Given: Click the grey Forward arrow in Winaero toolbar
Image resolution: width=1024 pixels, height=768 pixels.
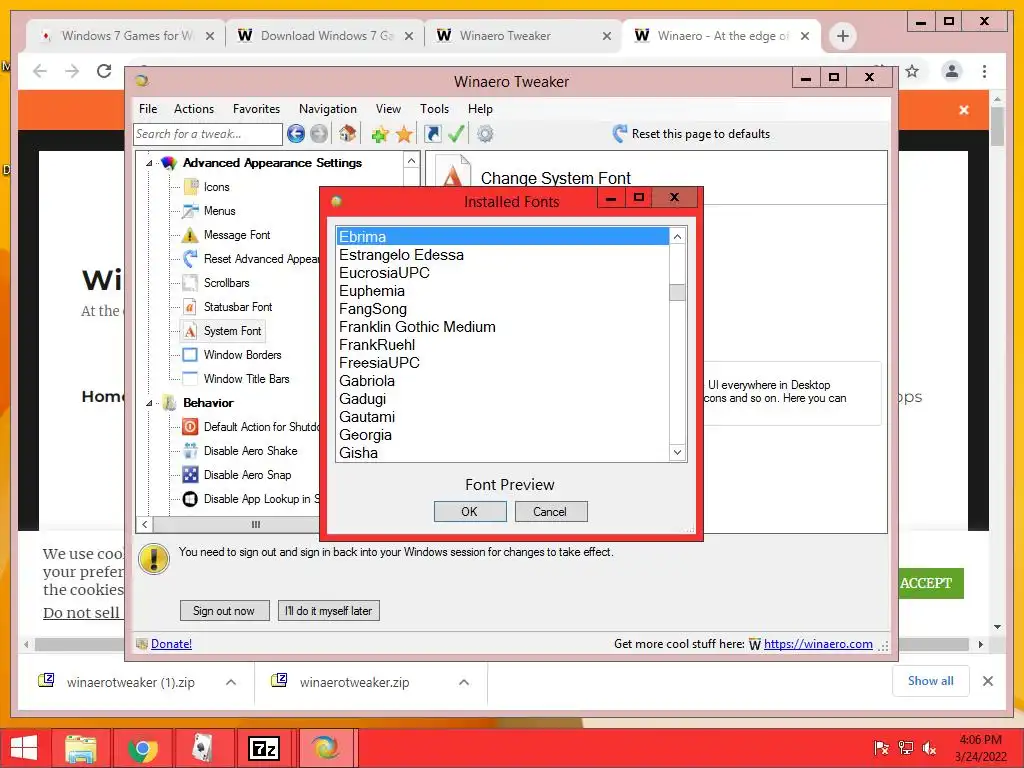Looking at the screenshot, I should pyautogui.click(x=319, y=134).
